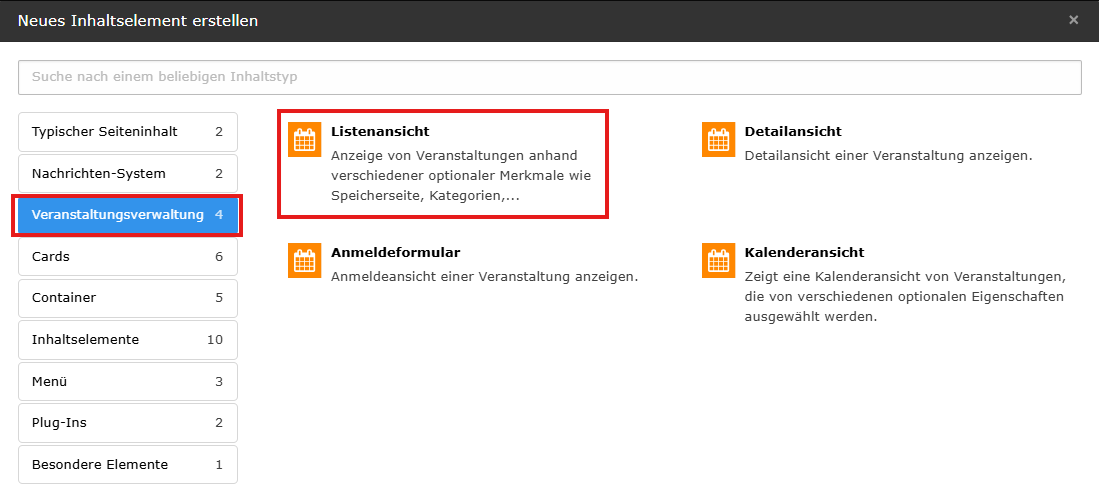Show the Besondere Elemente category
Screen dimensions: 1099x502
pyautogui.click(x=127, y=465)
